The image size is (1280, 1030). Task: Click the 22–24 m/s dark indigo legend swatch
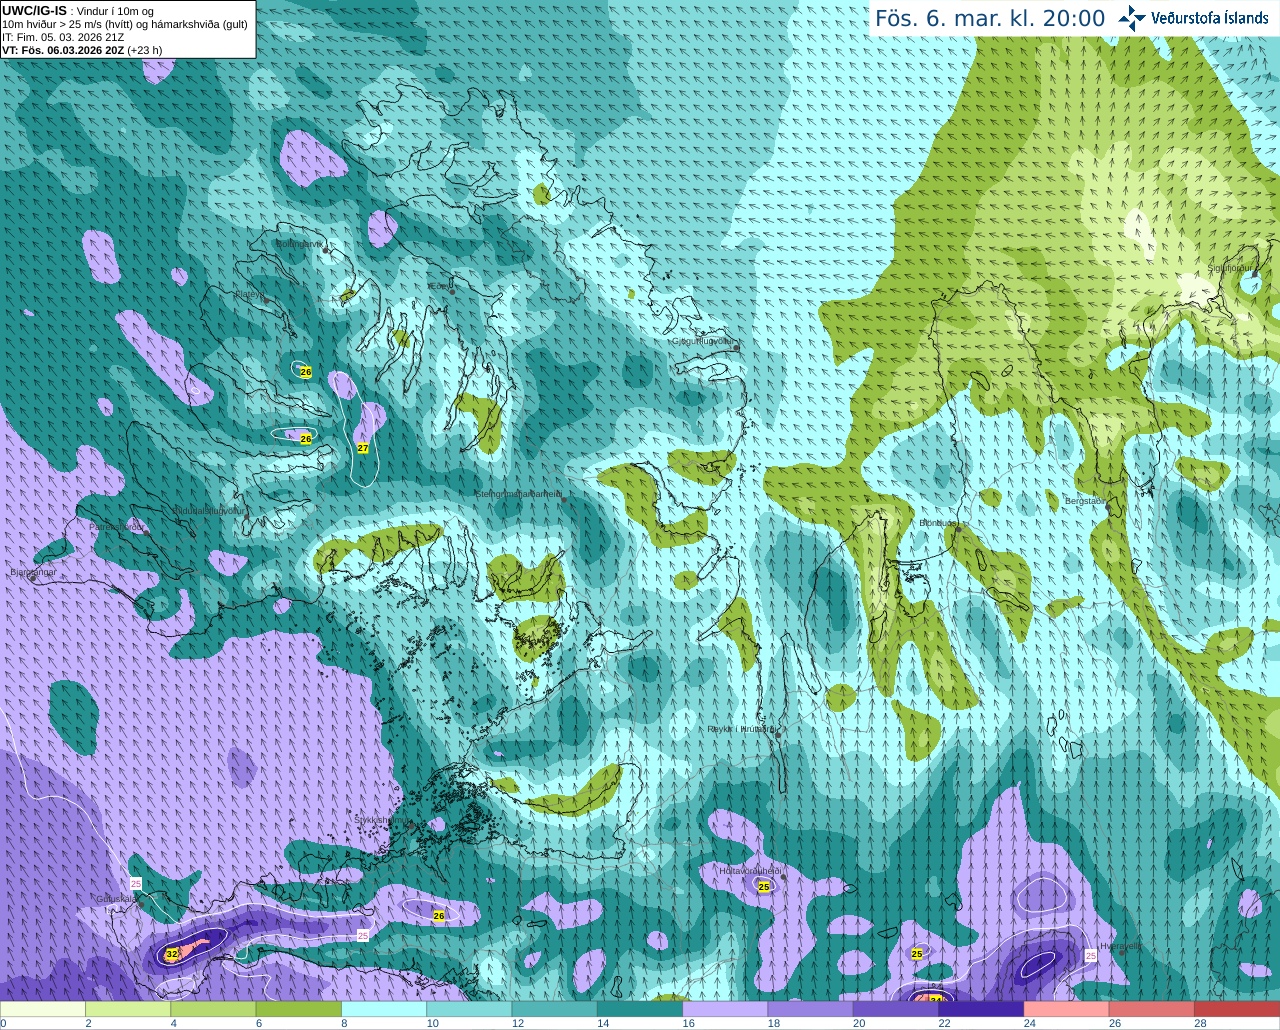pyautogui.click(x=982, y=1009)
